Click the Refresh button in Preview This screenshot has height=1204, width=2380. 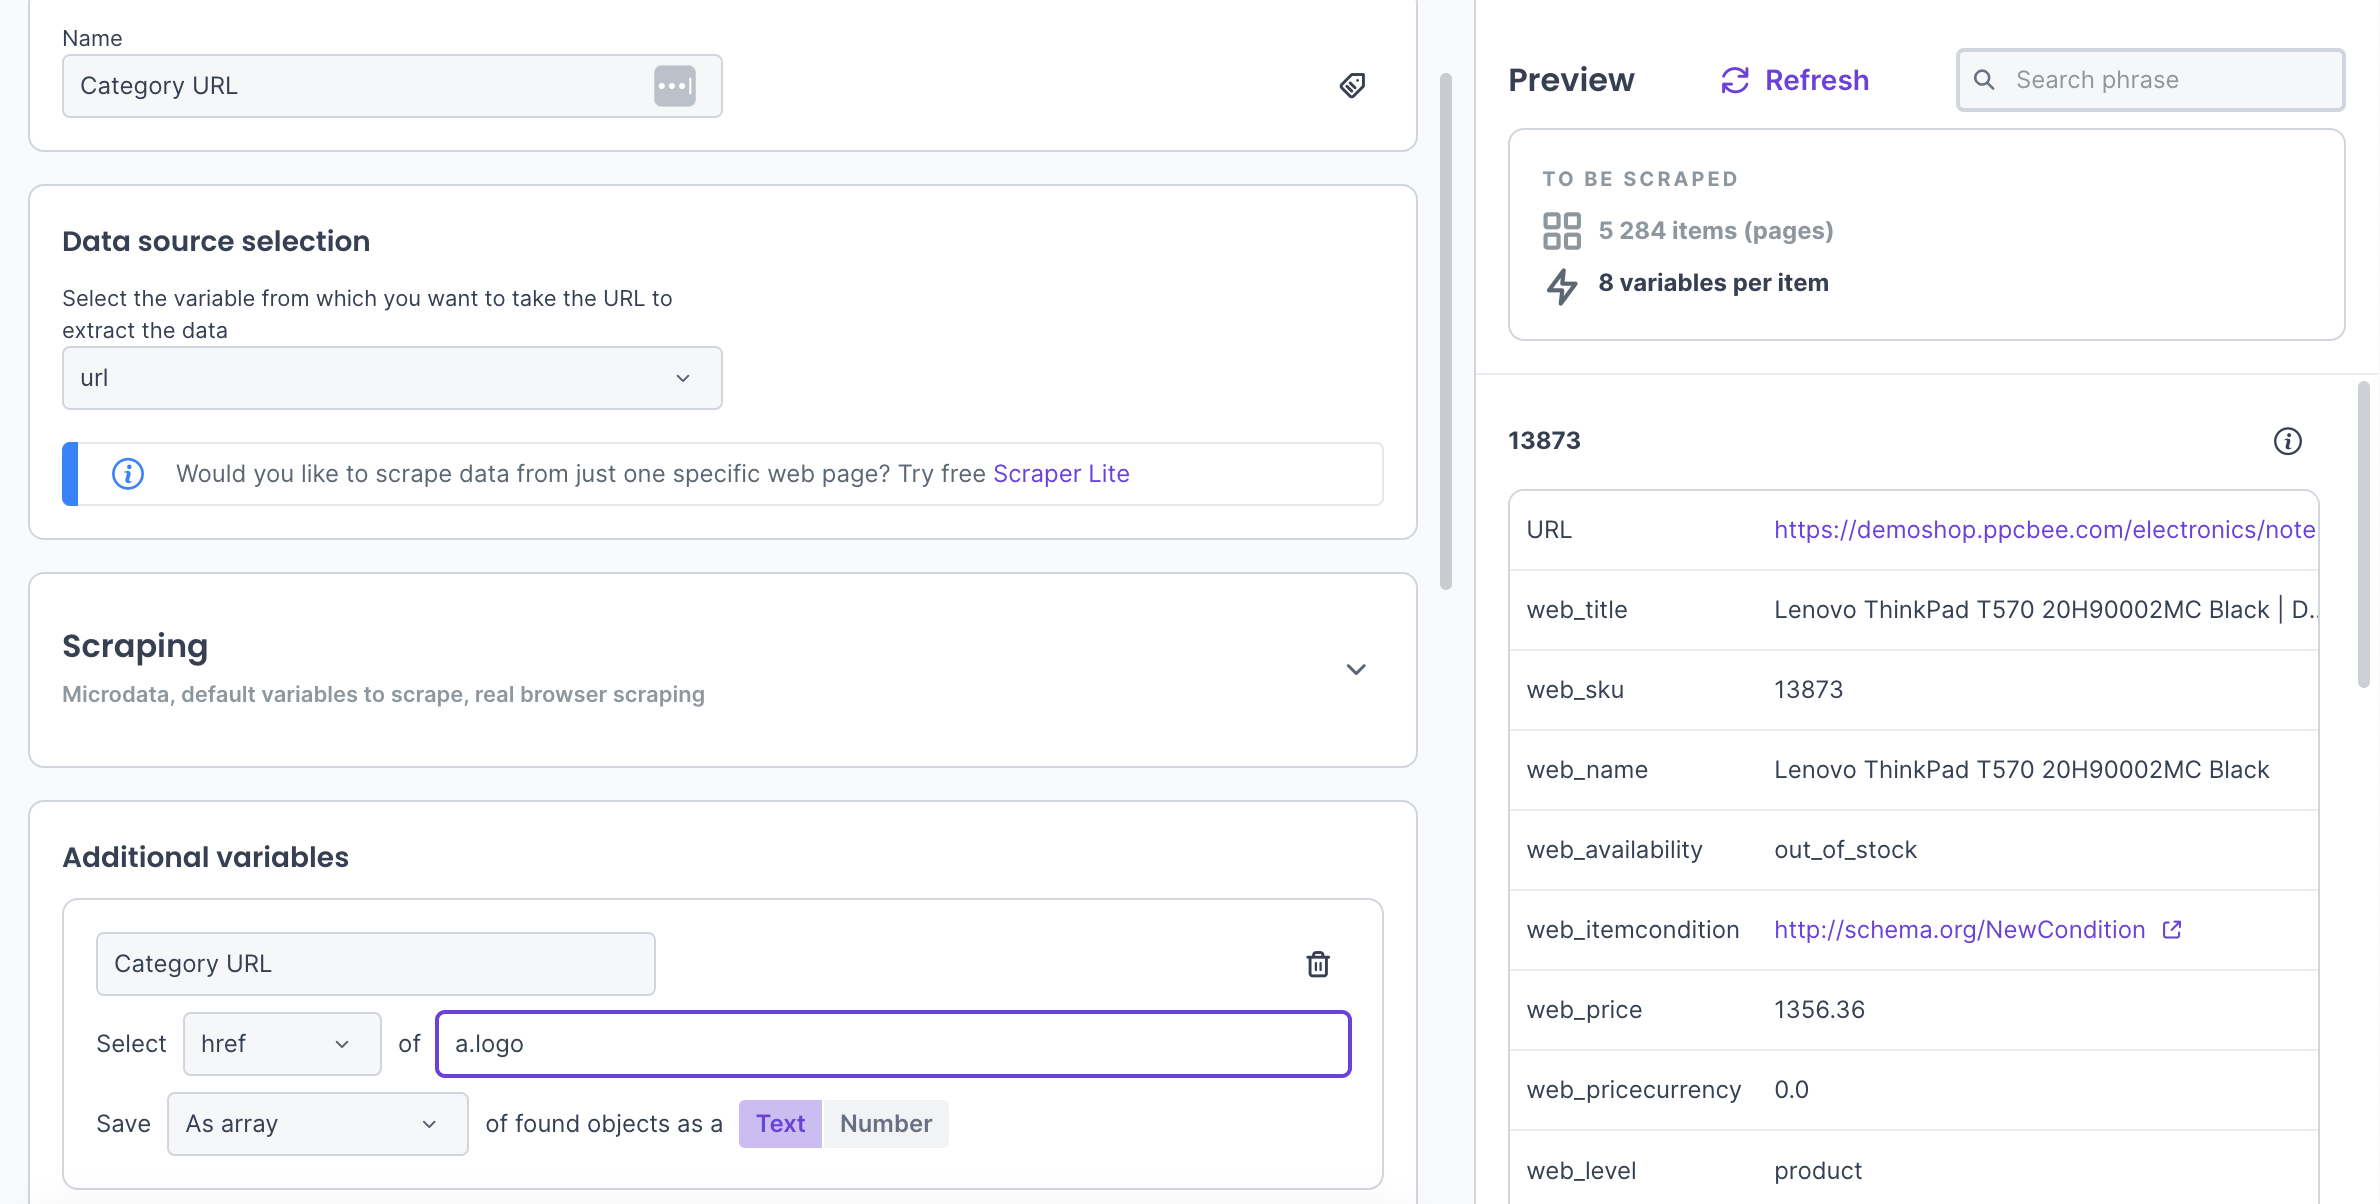[1816, 80]
